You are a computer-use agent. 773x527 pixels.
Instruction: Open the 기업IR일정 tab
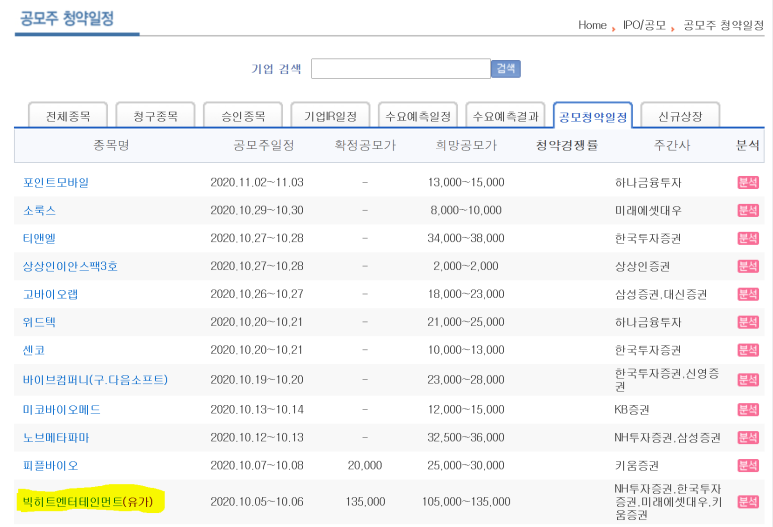pos(331,115)
